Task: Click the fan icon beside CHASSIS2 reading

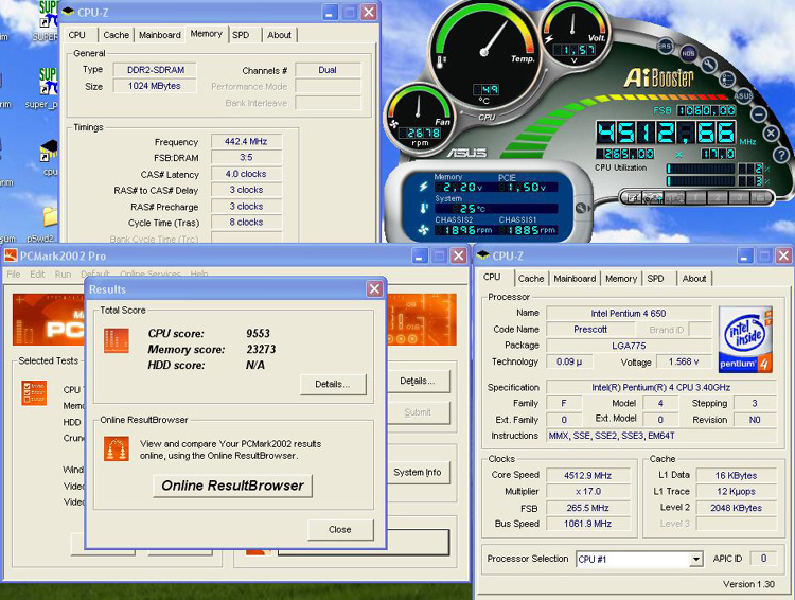Action: 423,230
